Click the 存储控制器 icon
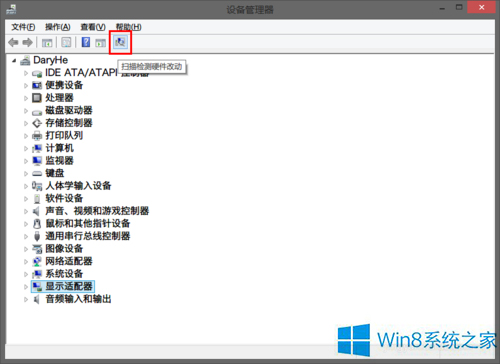This screenshot has width=500, height=364. click(37, 123)
